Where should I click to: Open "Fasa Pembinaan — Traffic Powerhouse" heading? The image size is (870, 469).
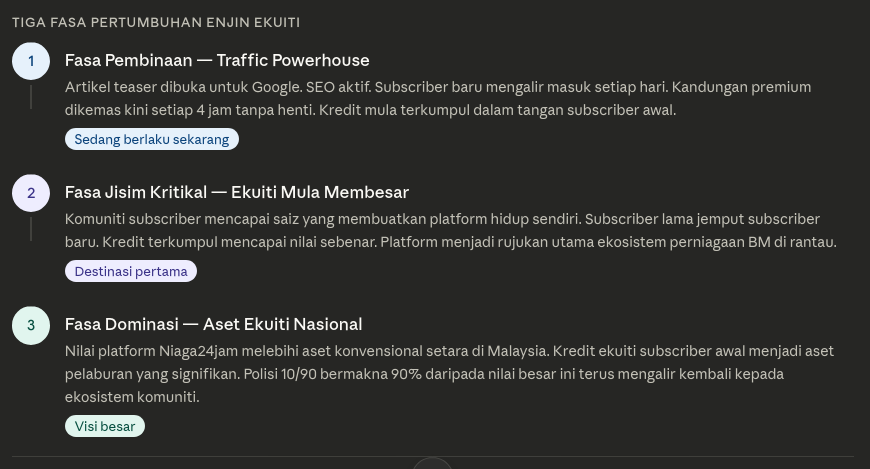click(217, 60)
